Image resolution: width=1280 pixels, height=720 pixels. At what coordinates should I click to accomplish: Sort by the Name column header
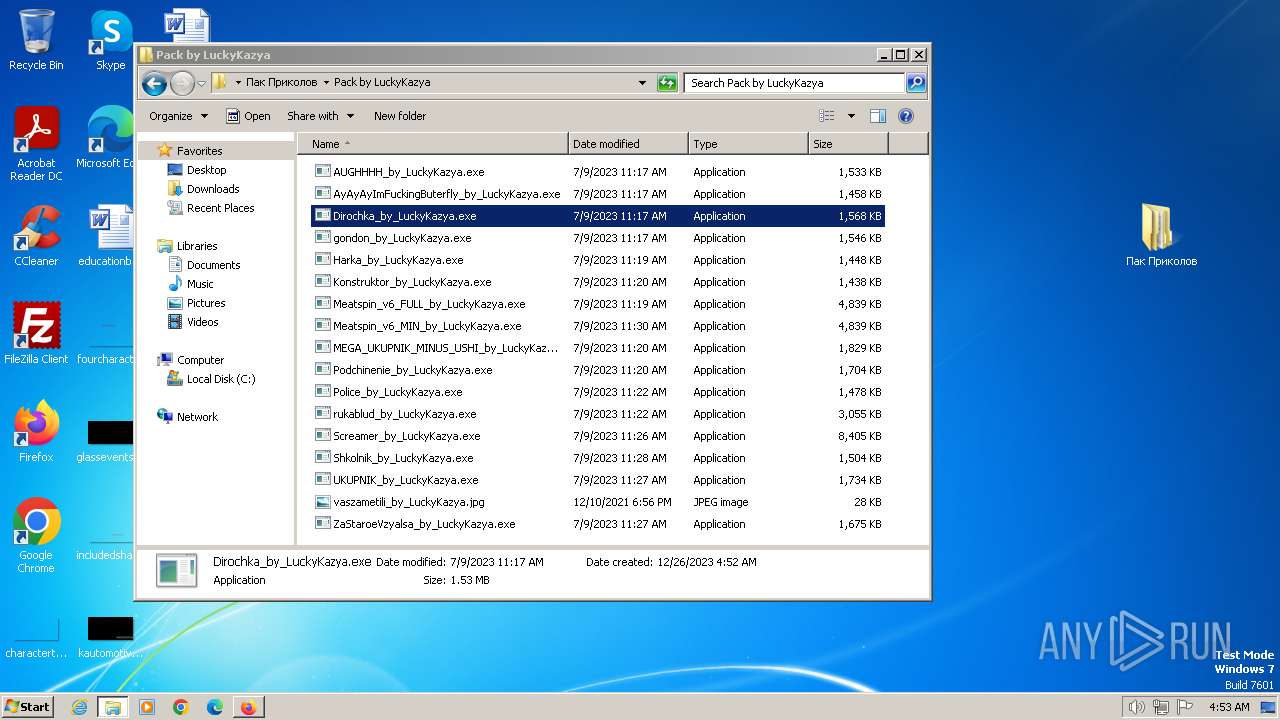tap(433, 144)
